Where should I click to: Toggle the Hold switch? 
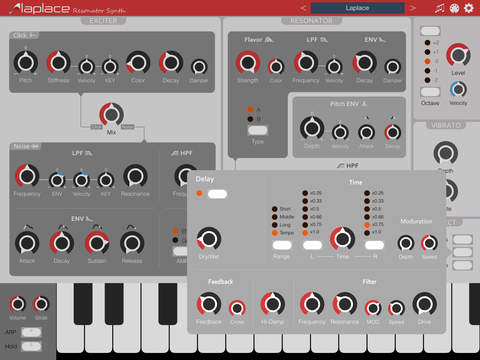coord(31,346)
